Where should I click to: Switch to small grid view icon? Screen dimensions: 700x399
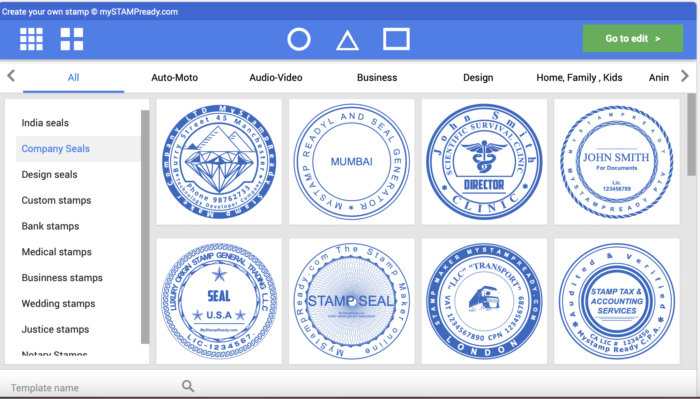coord(32,39)
